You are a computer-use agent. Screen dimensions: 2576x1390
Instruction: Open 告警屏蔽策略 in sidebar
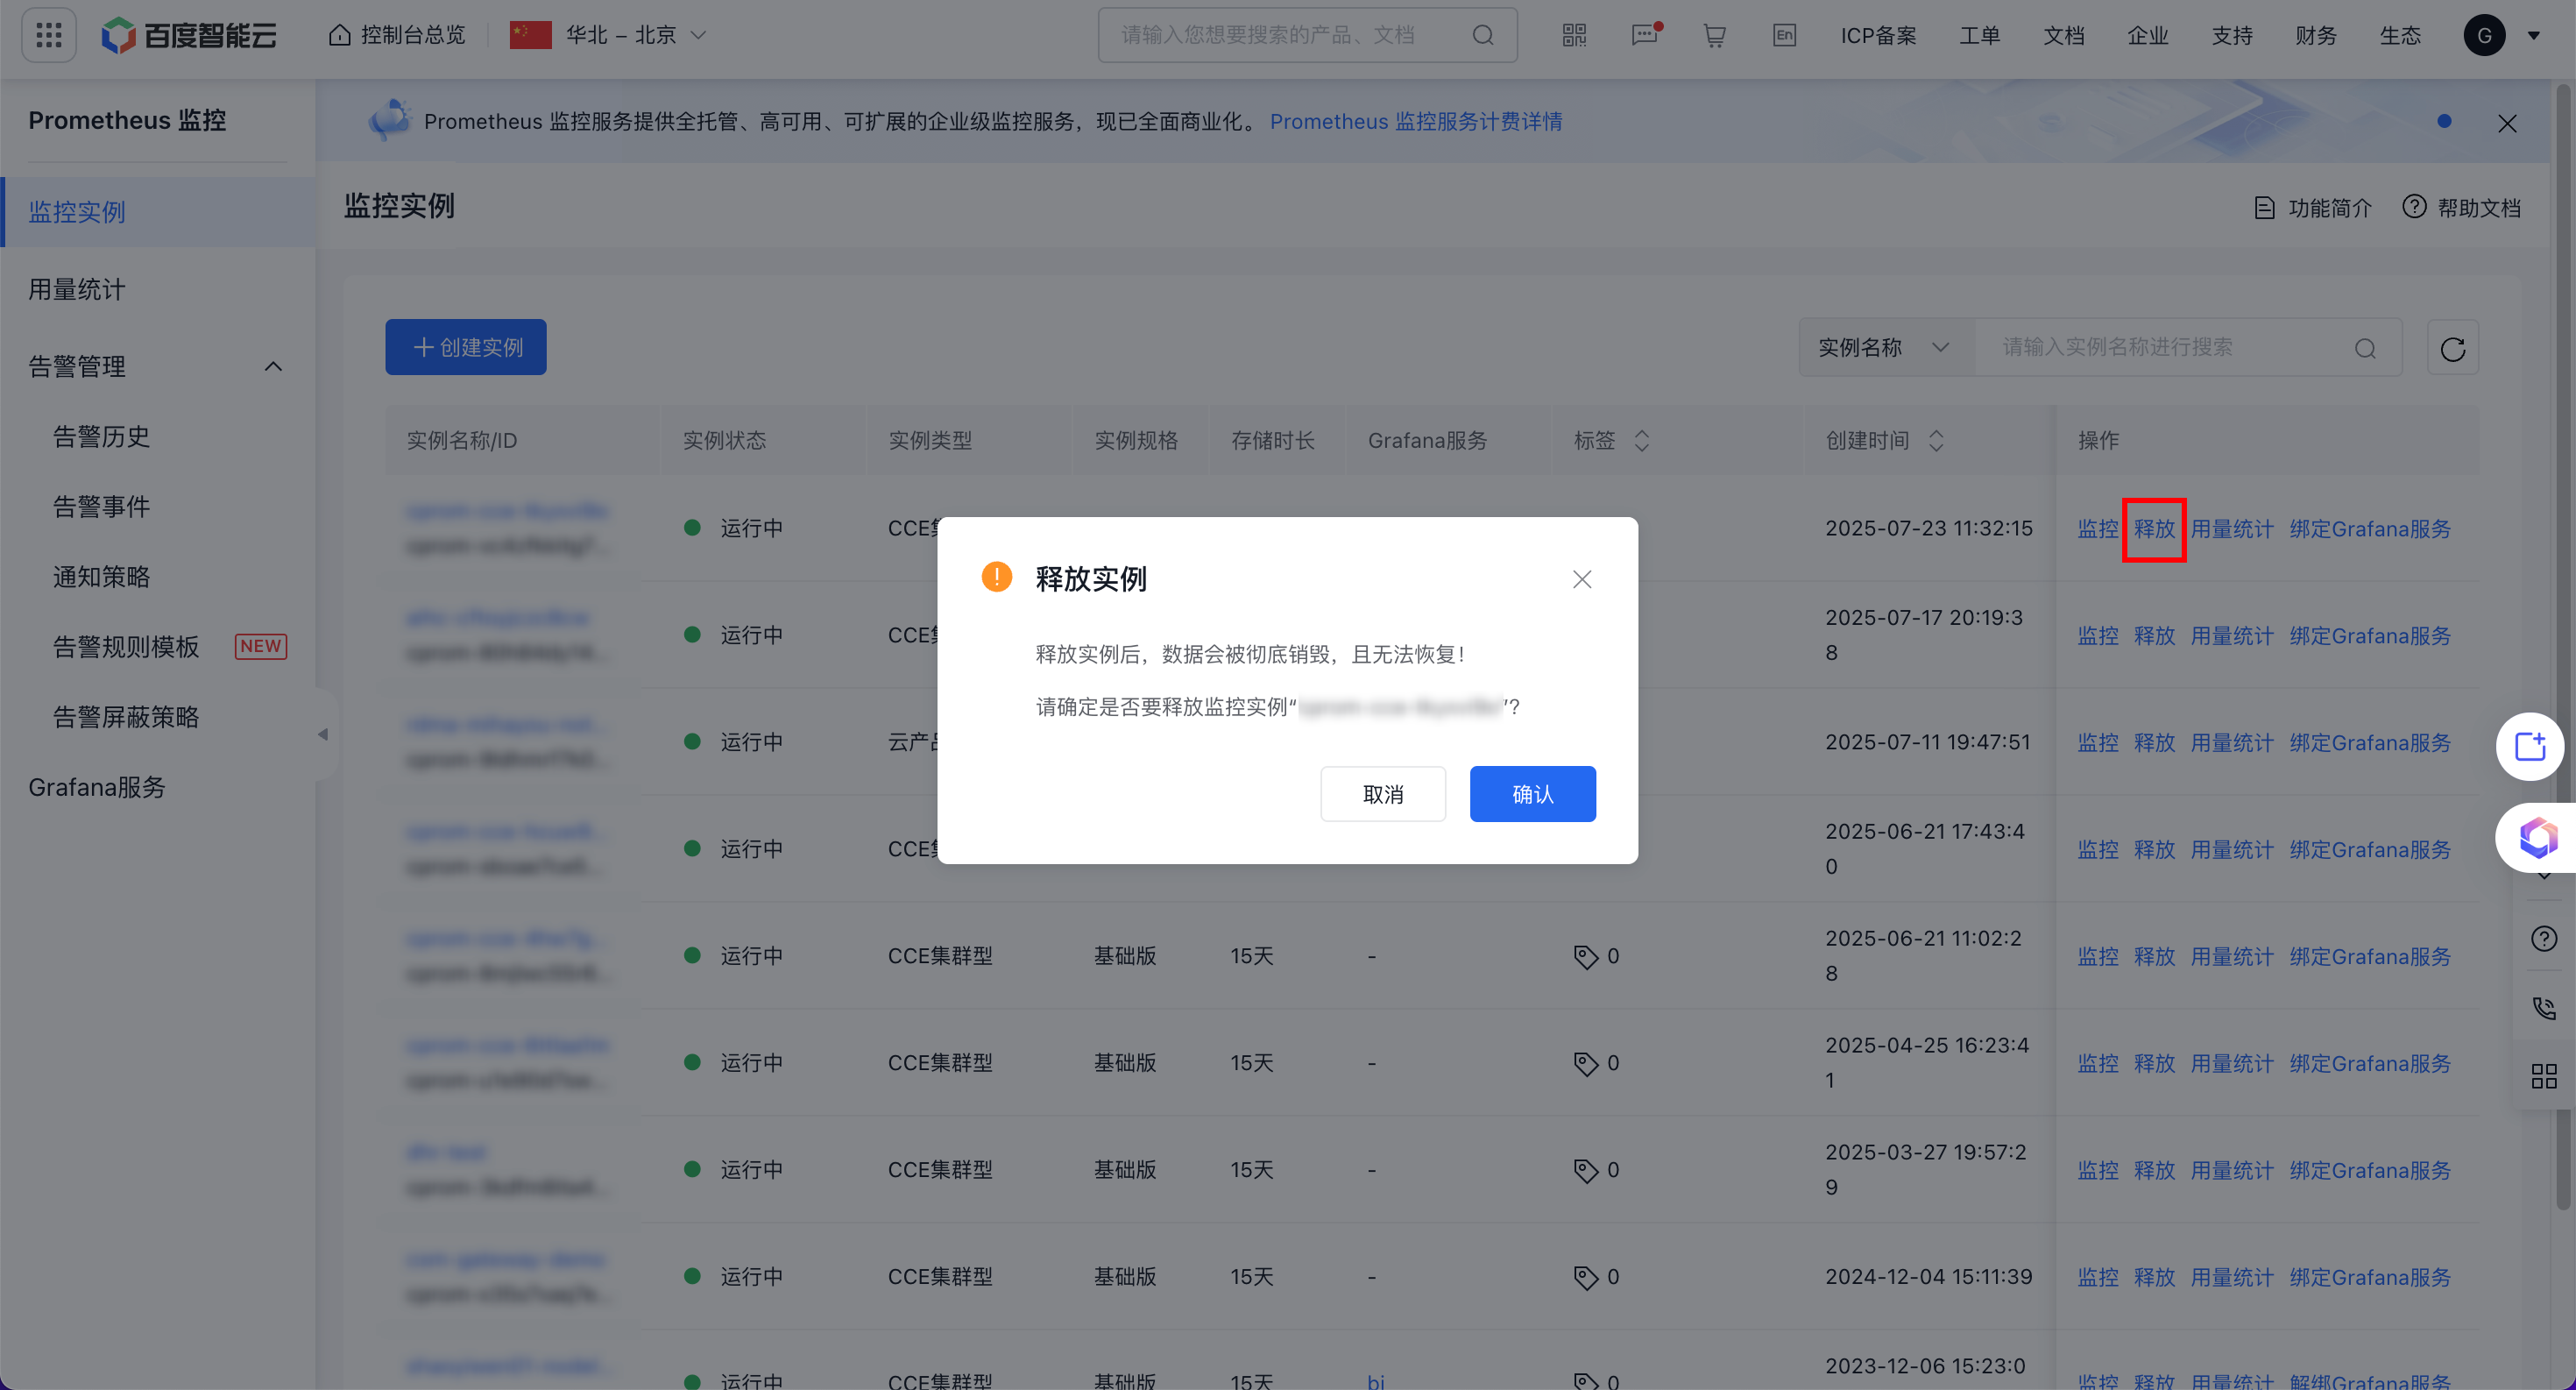point(127,716)
